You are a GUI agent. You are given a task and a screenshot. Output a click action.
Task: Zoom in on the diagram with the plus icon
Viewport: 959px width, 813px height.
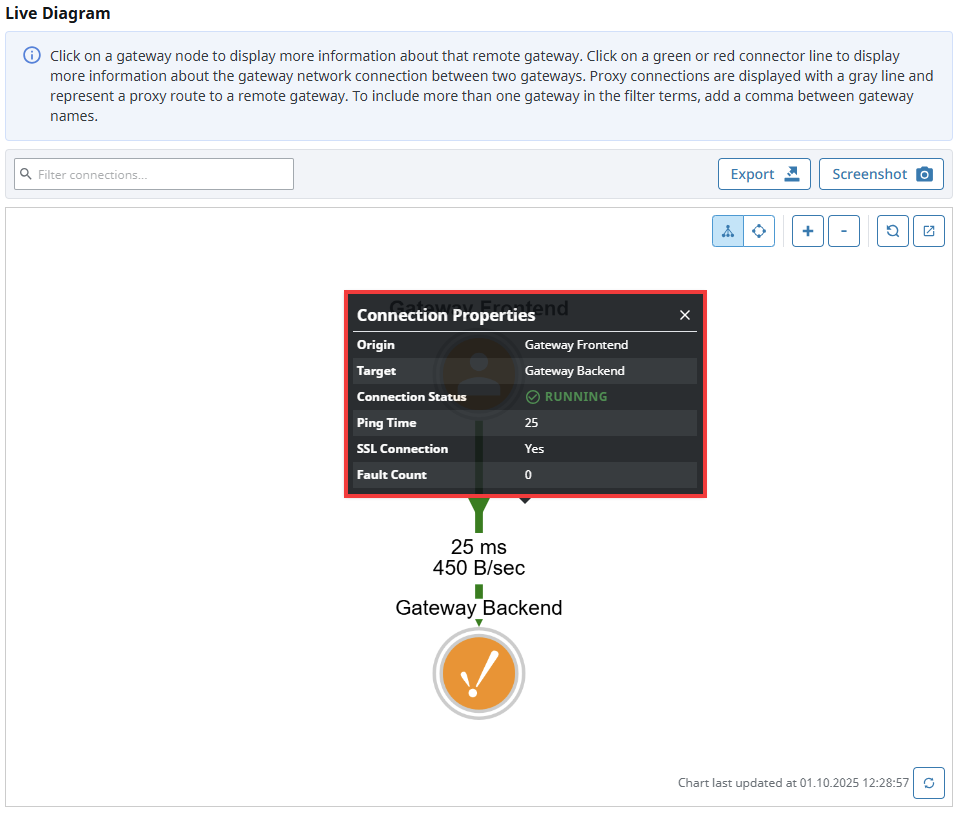tap(807, 231)
